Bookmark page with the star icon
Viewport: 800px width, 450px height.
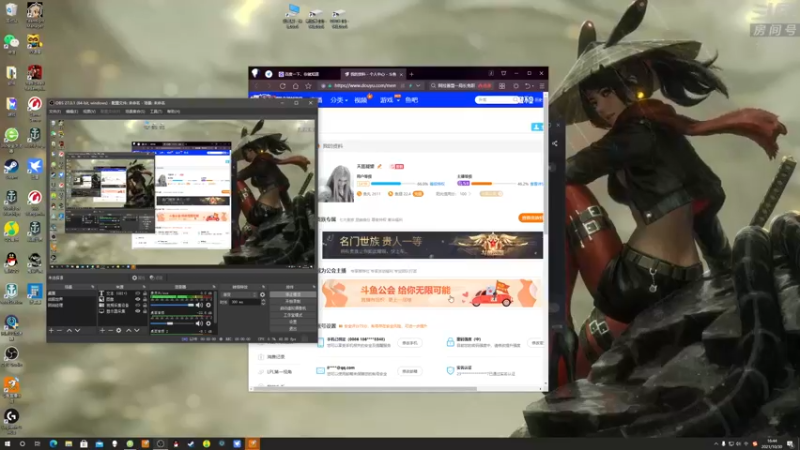(x=308, y=86)
